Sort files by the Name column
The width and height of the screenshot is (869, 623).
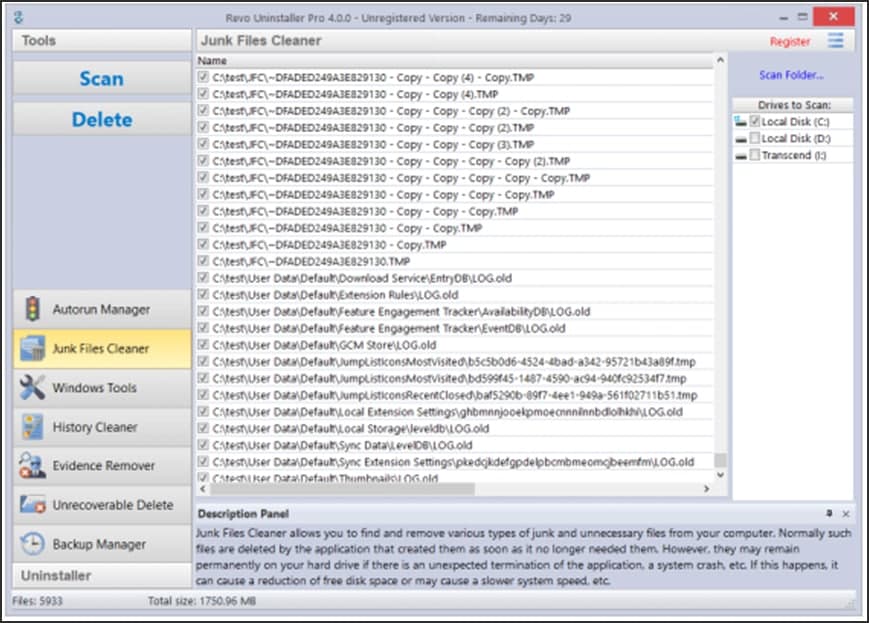[x=215, y=60]
